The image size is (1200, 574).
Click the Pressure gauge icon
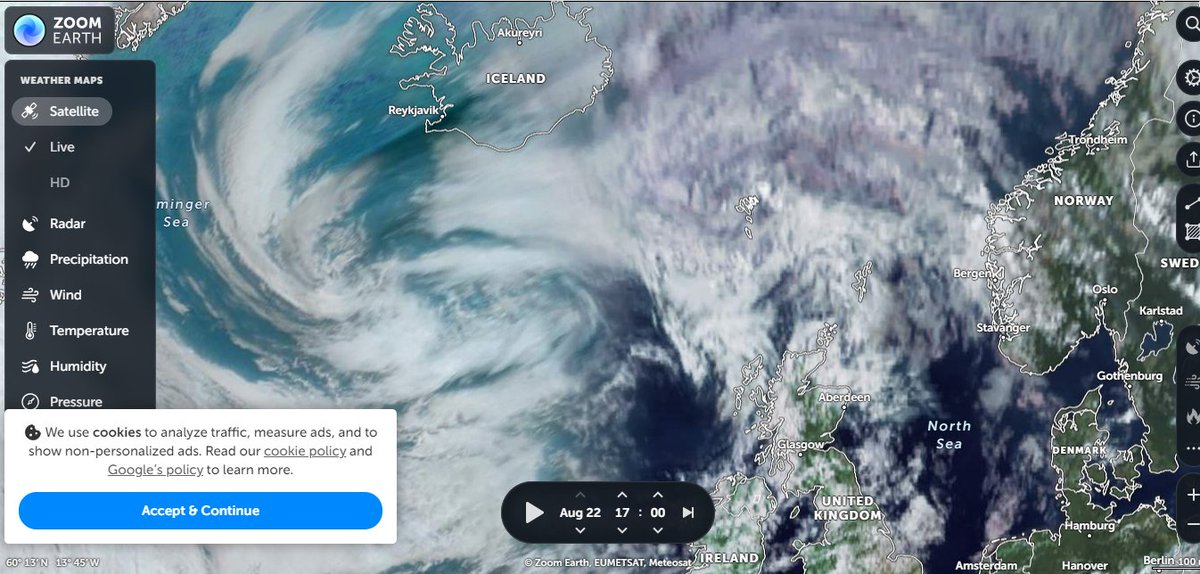(30, 402)
